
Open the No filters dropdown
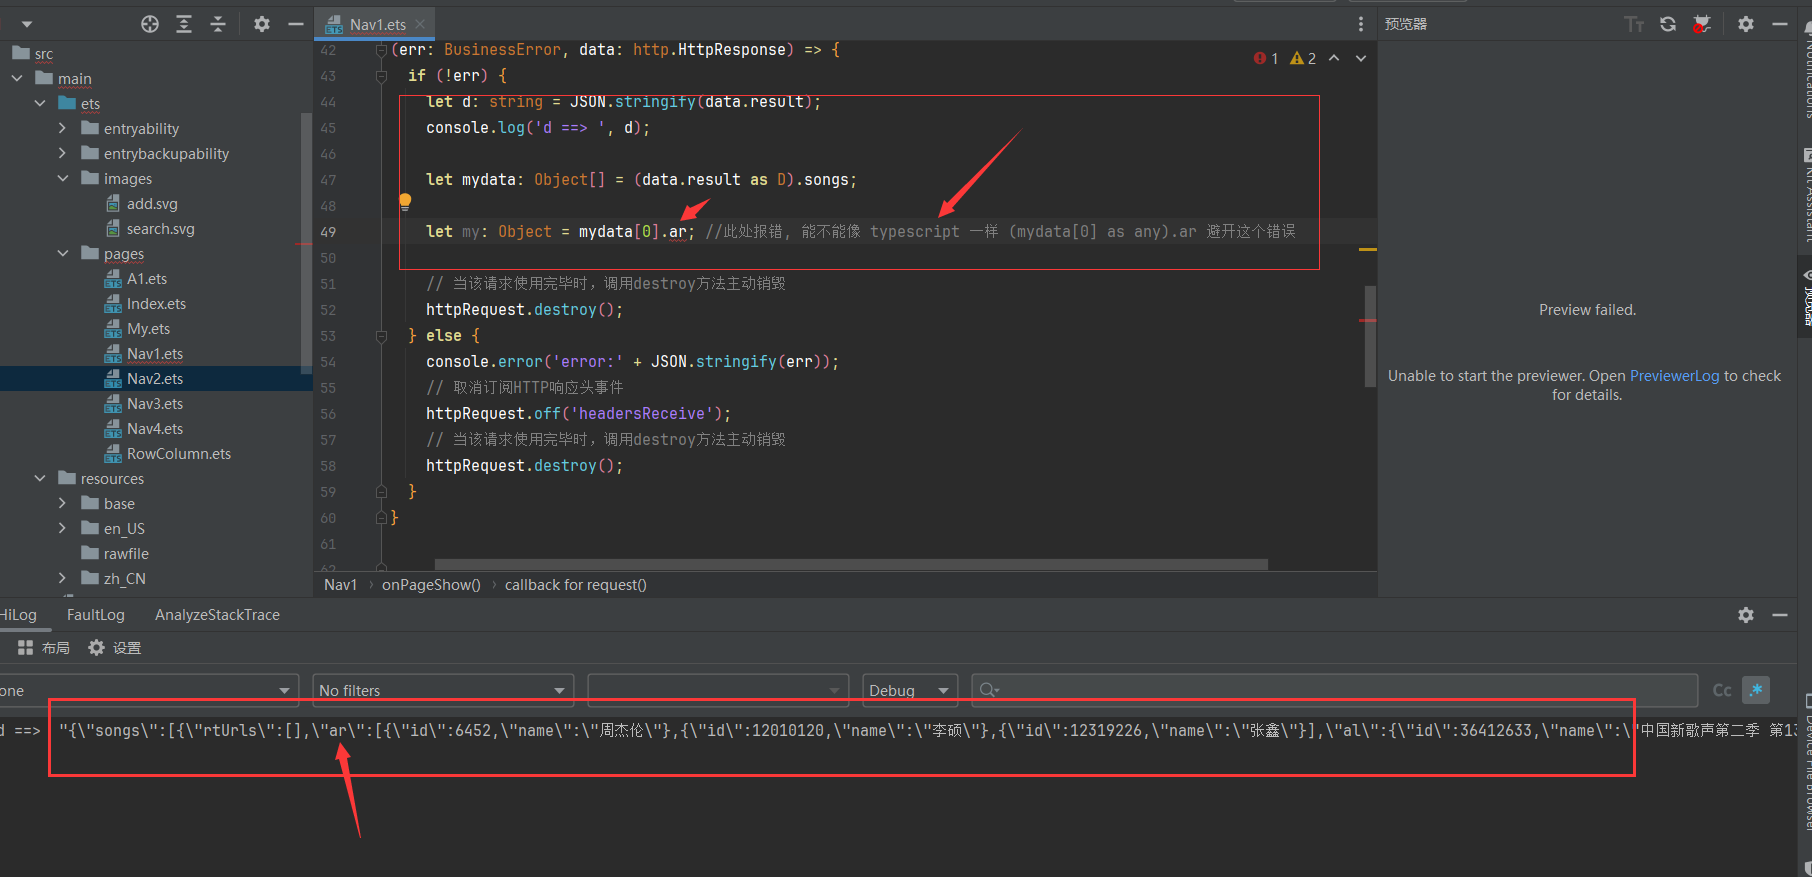443,690
